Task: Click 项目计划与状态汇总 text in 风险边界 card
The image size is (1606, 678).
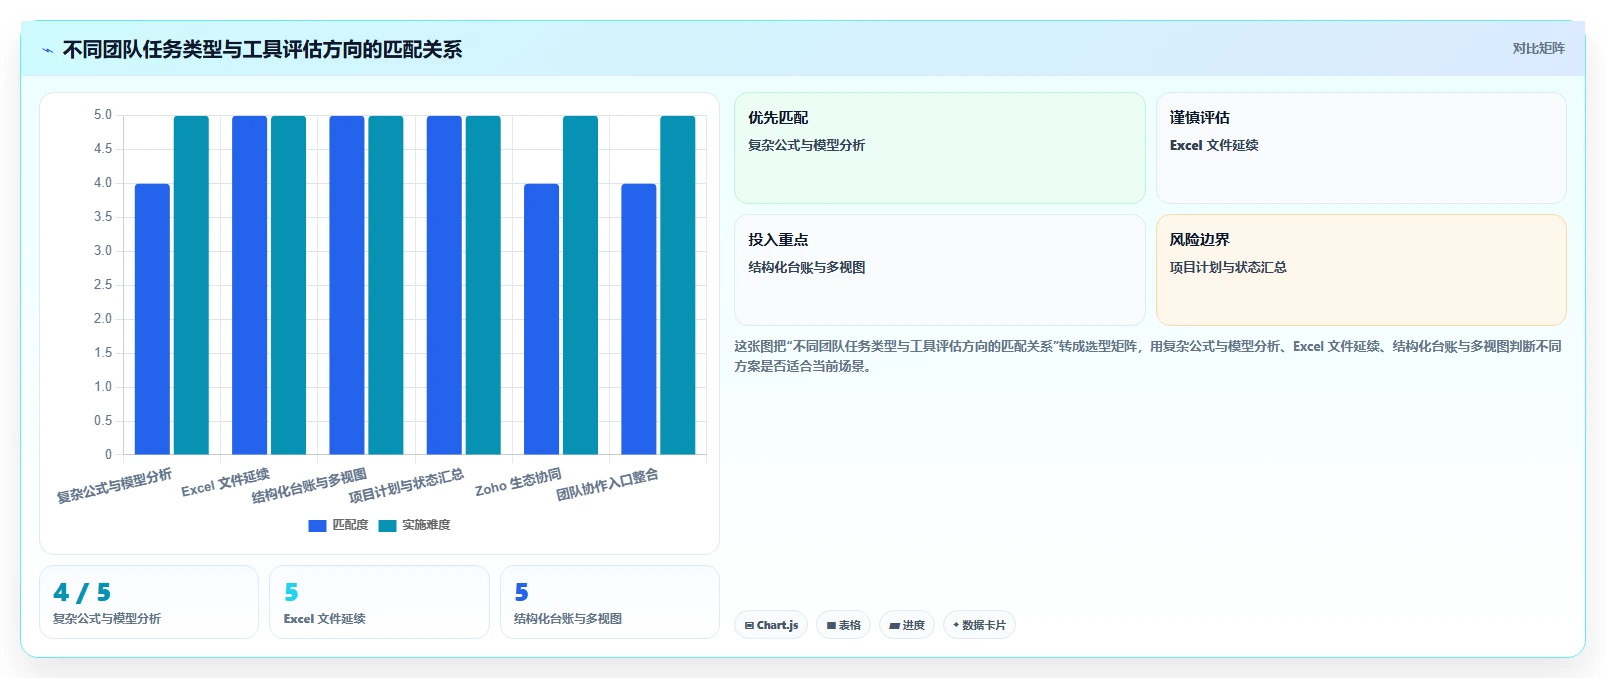Action: 1228,267
